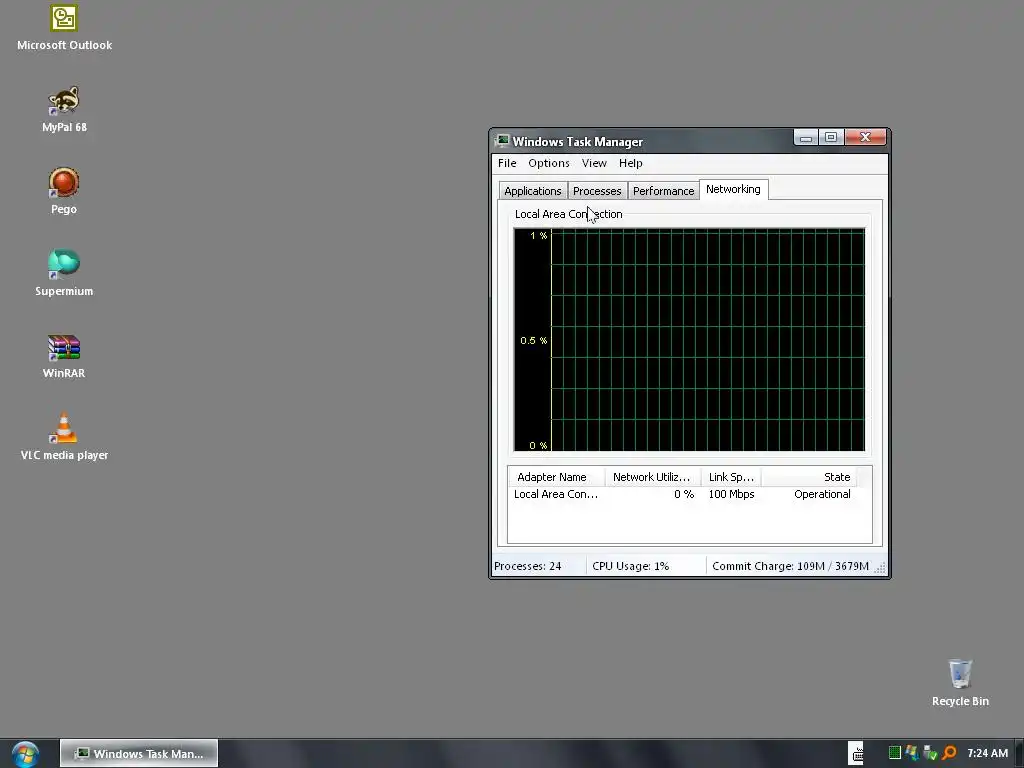Open the View menu
The height and width of the screenshot is (768, 1024).
pos(594,163)
